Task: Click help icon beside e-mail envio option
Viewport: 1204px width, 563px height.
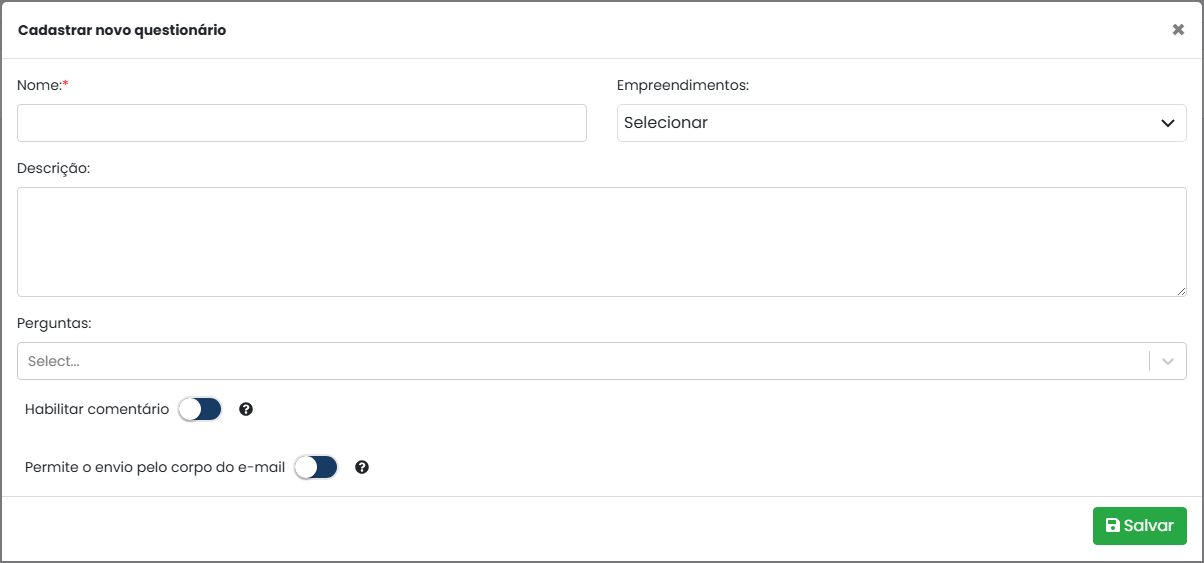Action: [x=362, y=467]
